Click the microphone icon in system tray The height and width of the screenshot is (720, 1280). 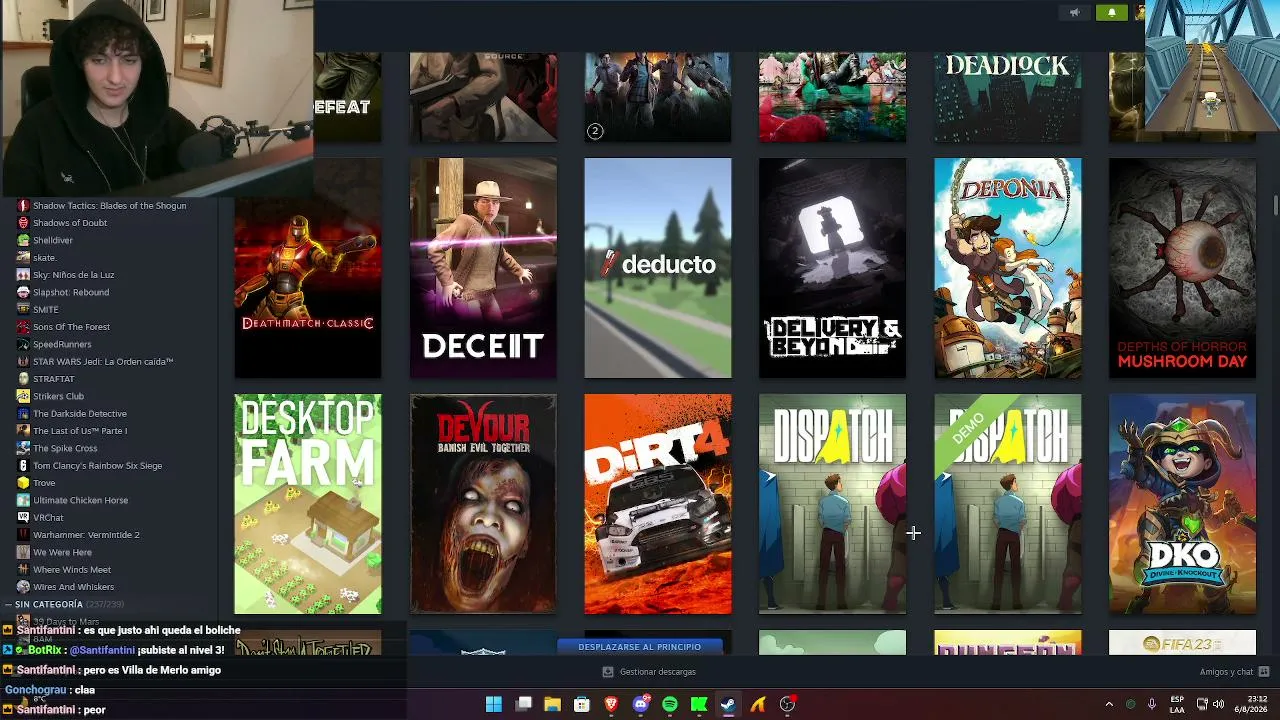click(1152, 704)
